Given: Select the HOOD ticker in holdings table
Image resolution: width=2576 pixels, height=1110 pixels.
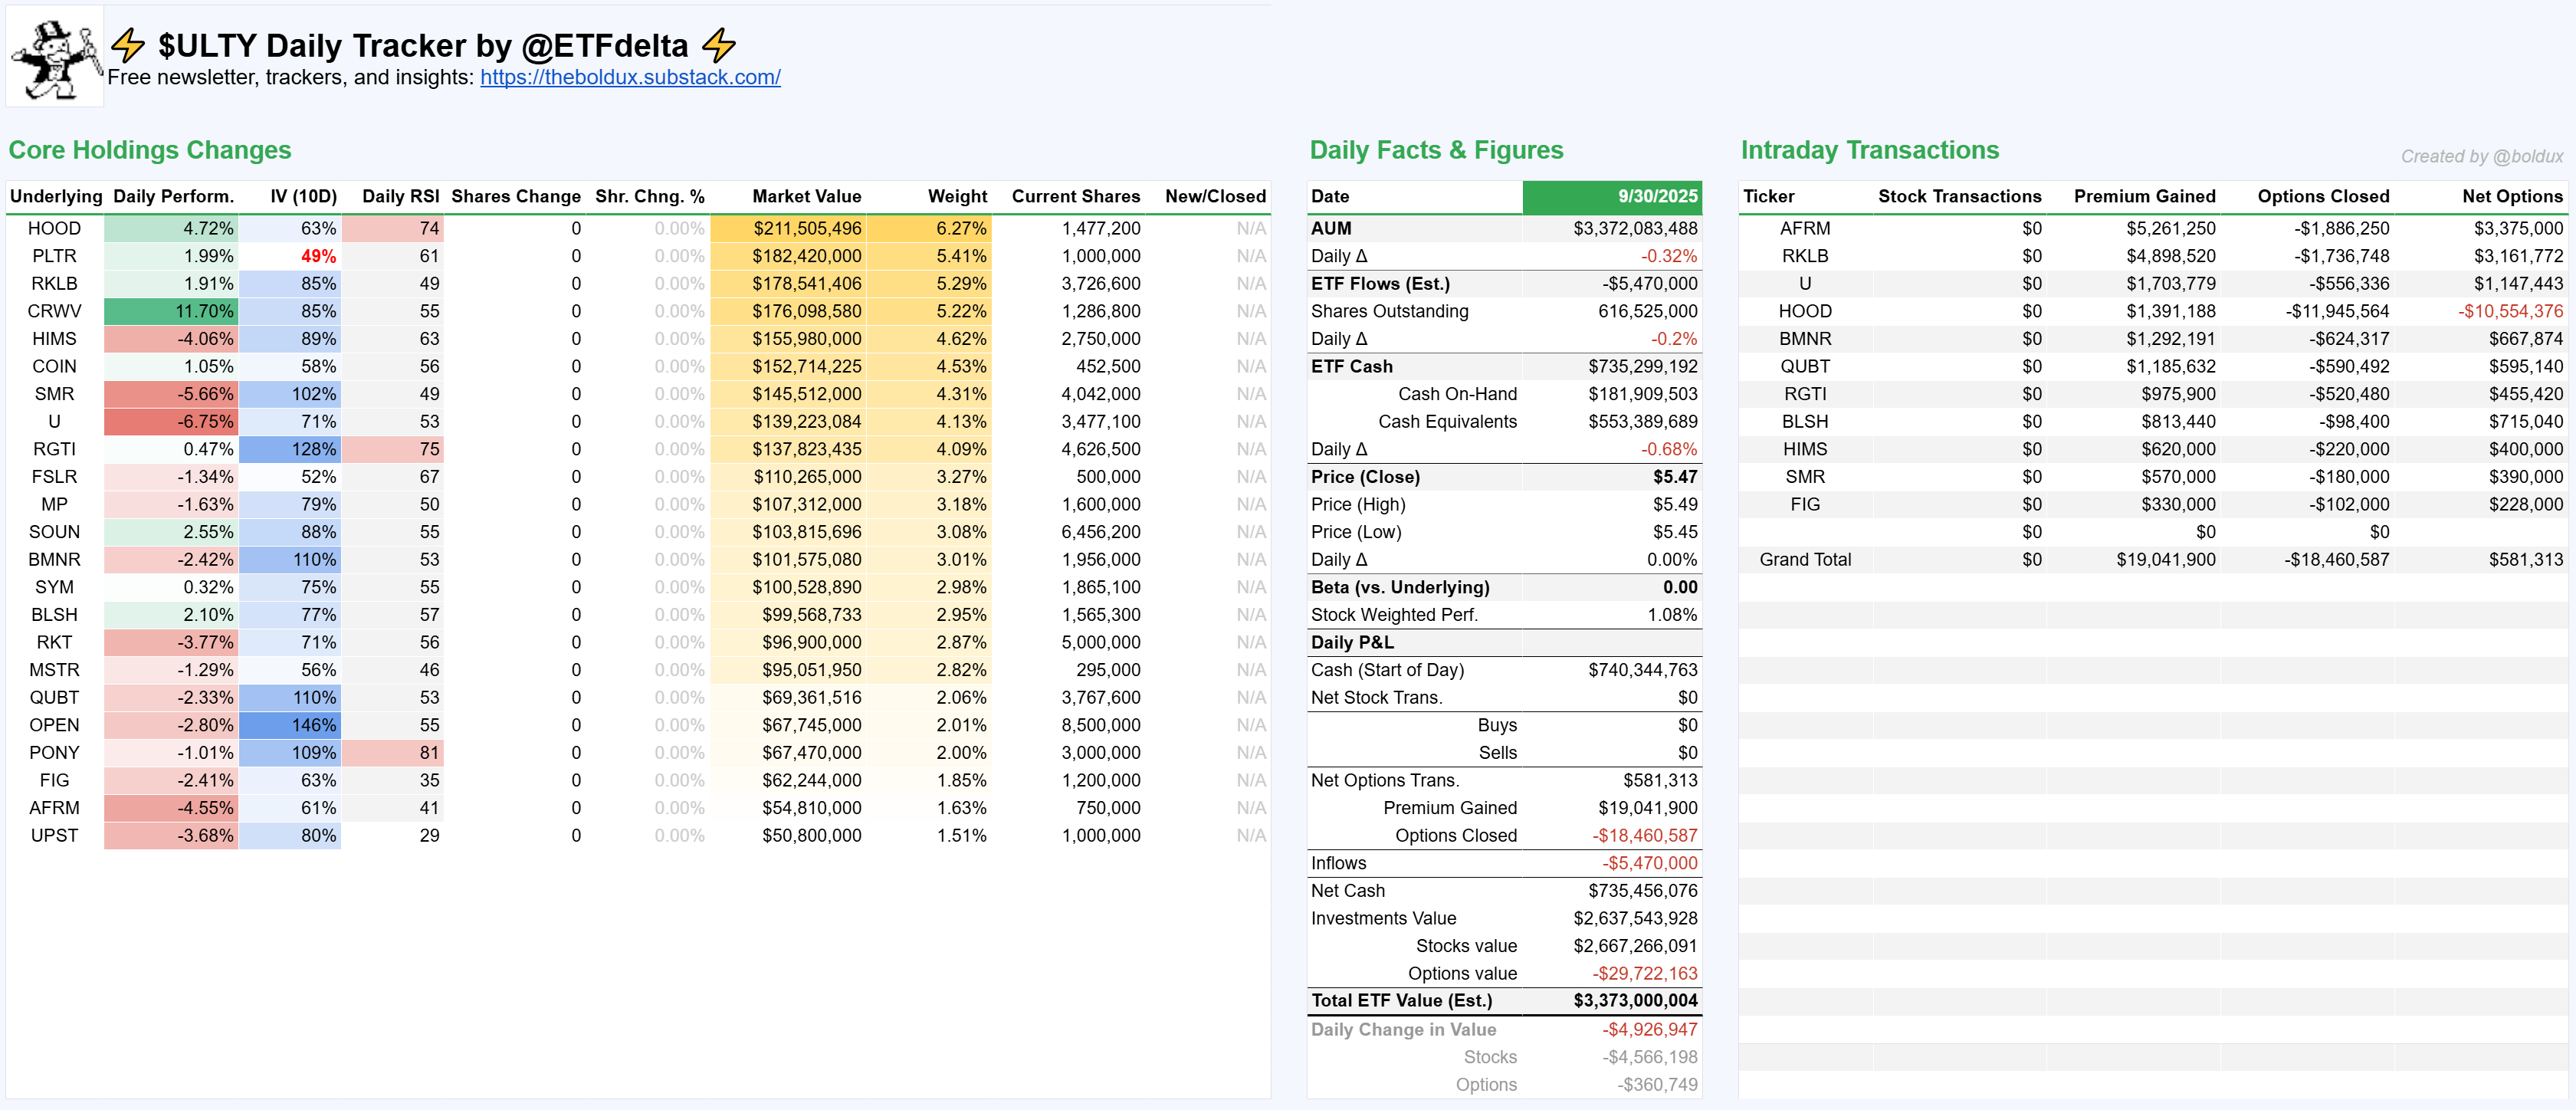Looking at the screenshot, I should click(54, 229).
